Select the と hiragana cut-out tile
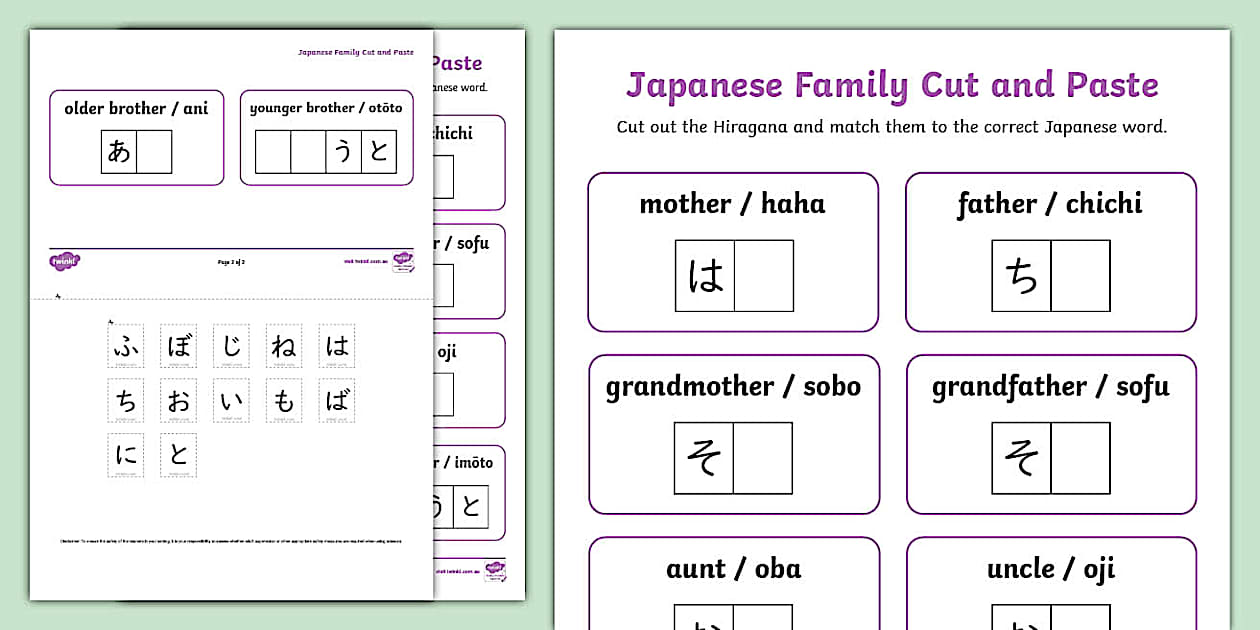The width and height of the screenshot is (1260, 630). click(x=178, y=455)
